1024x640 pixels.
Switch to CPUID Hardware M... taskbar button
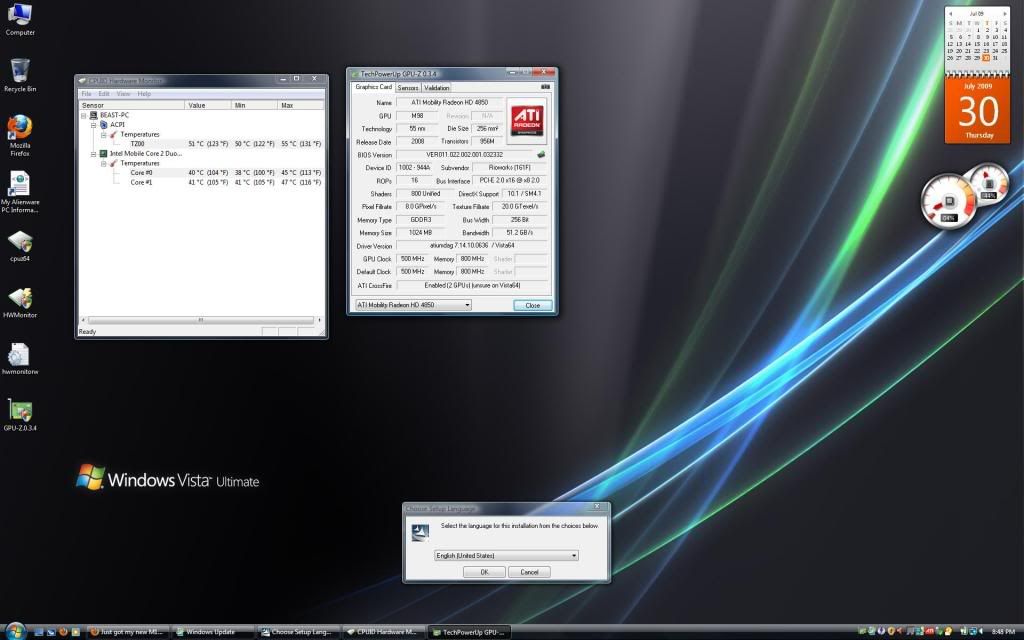(383, 632)
